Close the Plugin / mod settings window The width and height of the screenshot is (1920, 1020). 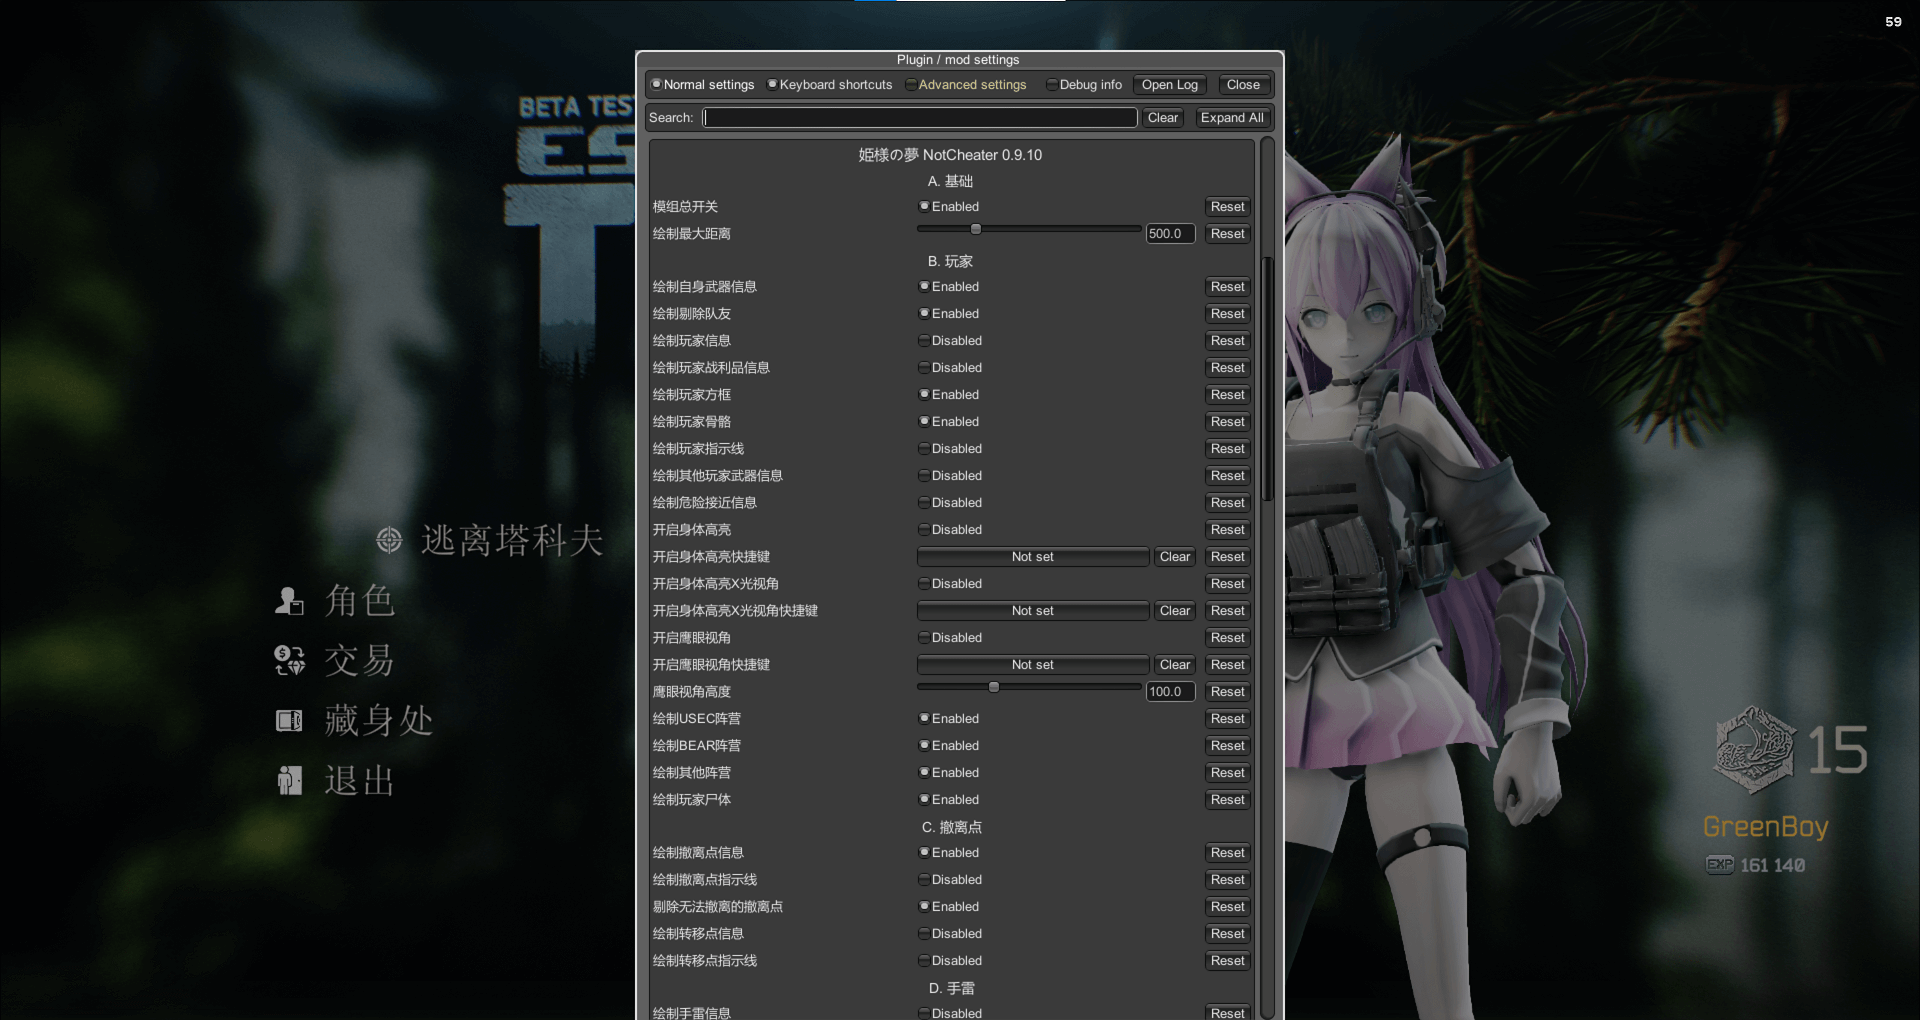pos(1243,85)
